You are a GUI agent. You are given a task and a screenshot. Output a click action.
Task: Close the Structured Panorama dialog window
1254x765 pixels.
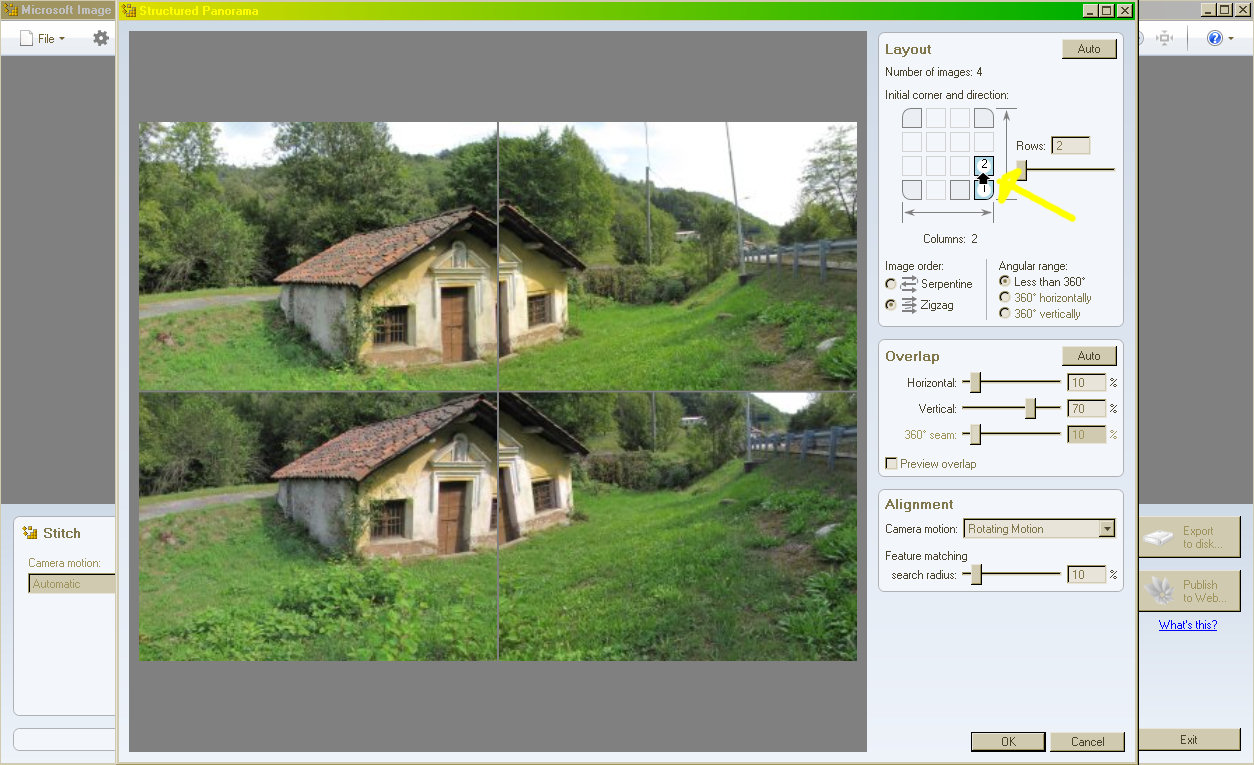1124,10
